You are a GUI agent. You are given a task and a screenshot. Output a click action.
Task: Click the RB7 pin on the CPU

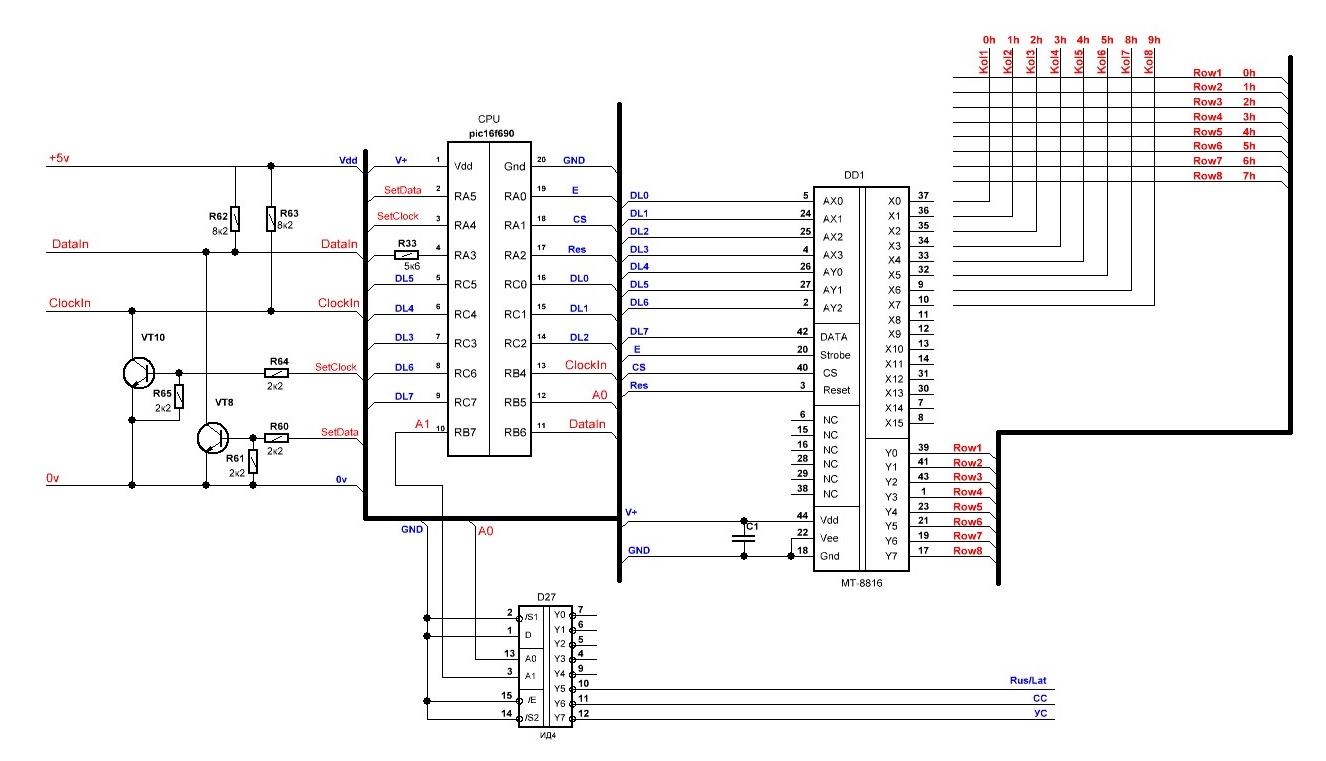click(x=467, y=432)
